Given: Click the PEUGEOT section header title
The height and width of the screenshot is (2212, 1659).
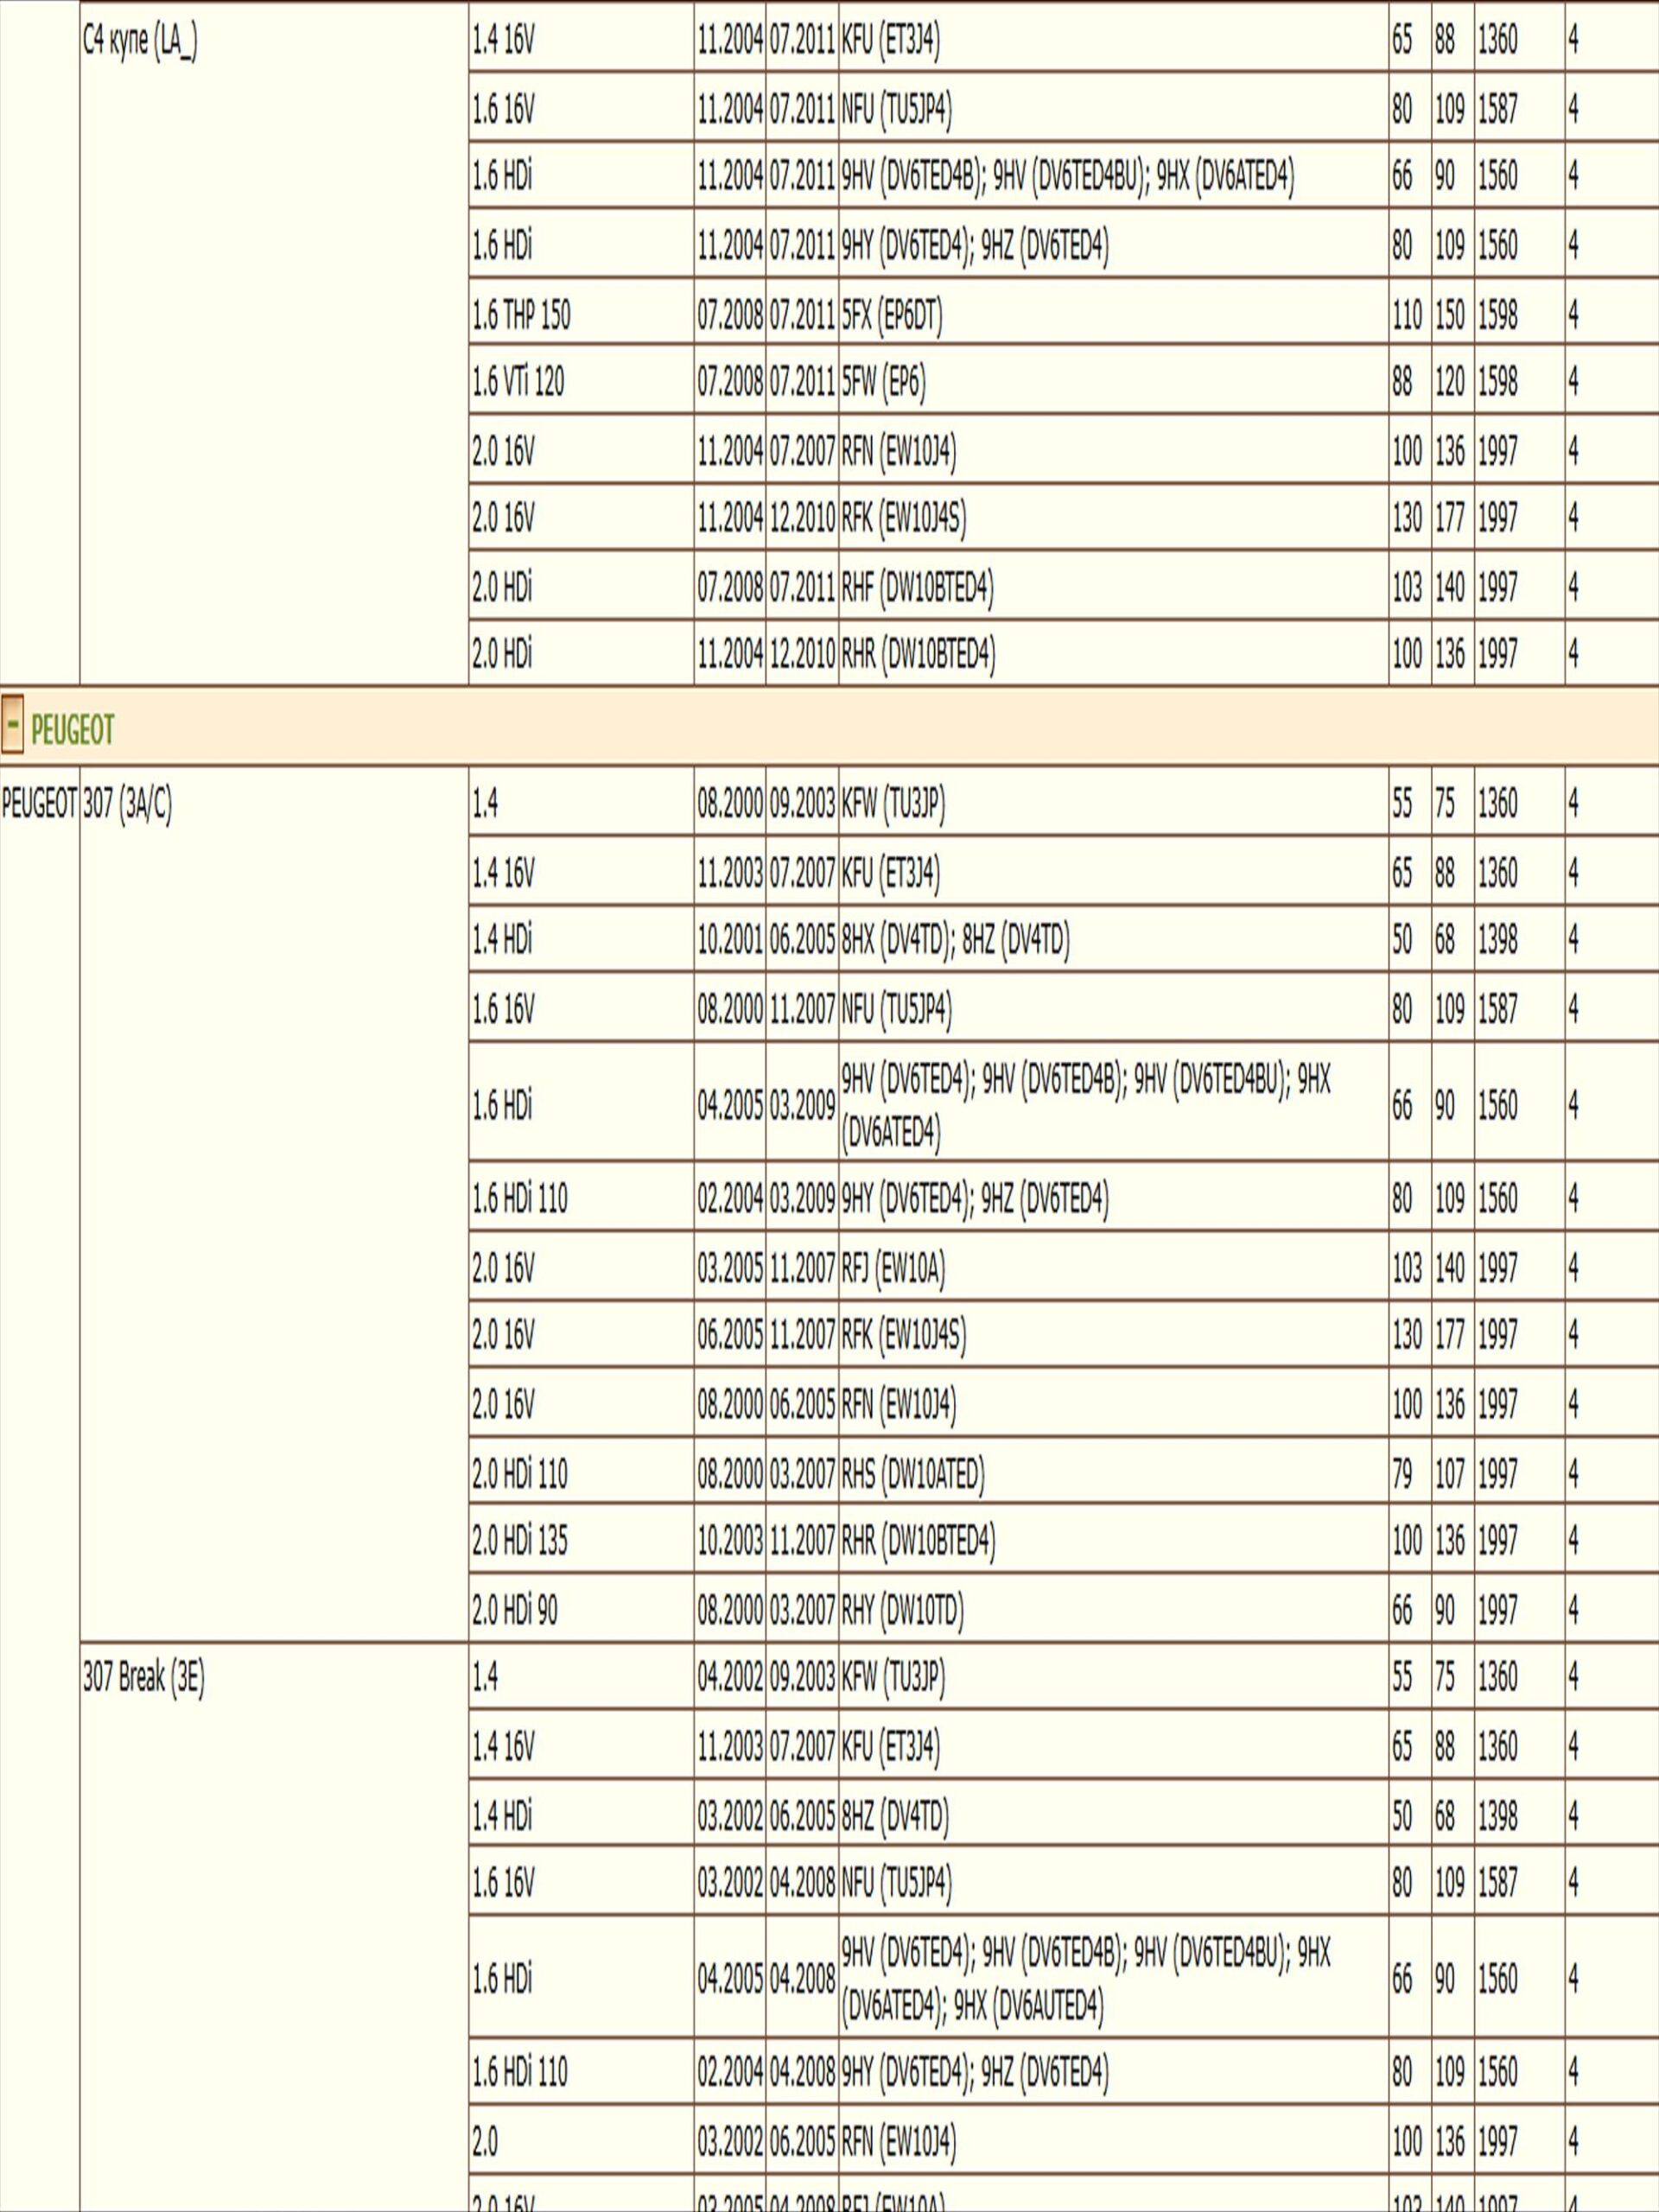Looking at the screenshot, I should pyautogui.click(x=72, y=731).
